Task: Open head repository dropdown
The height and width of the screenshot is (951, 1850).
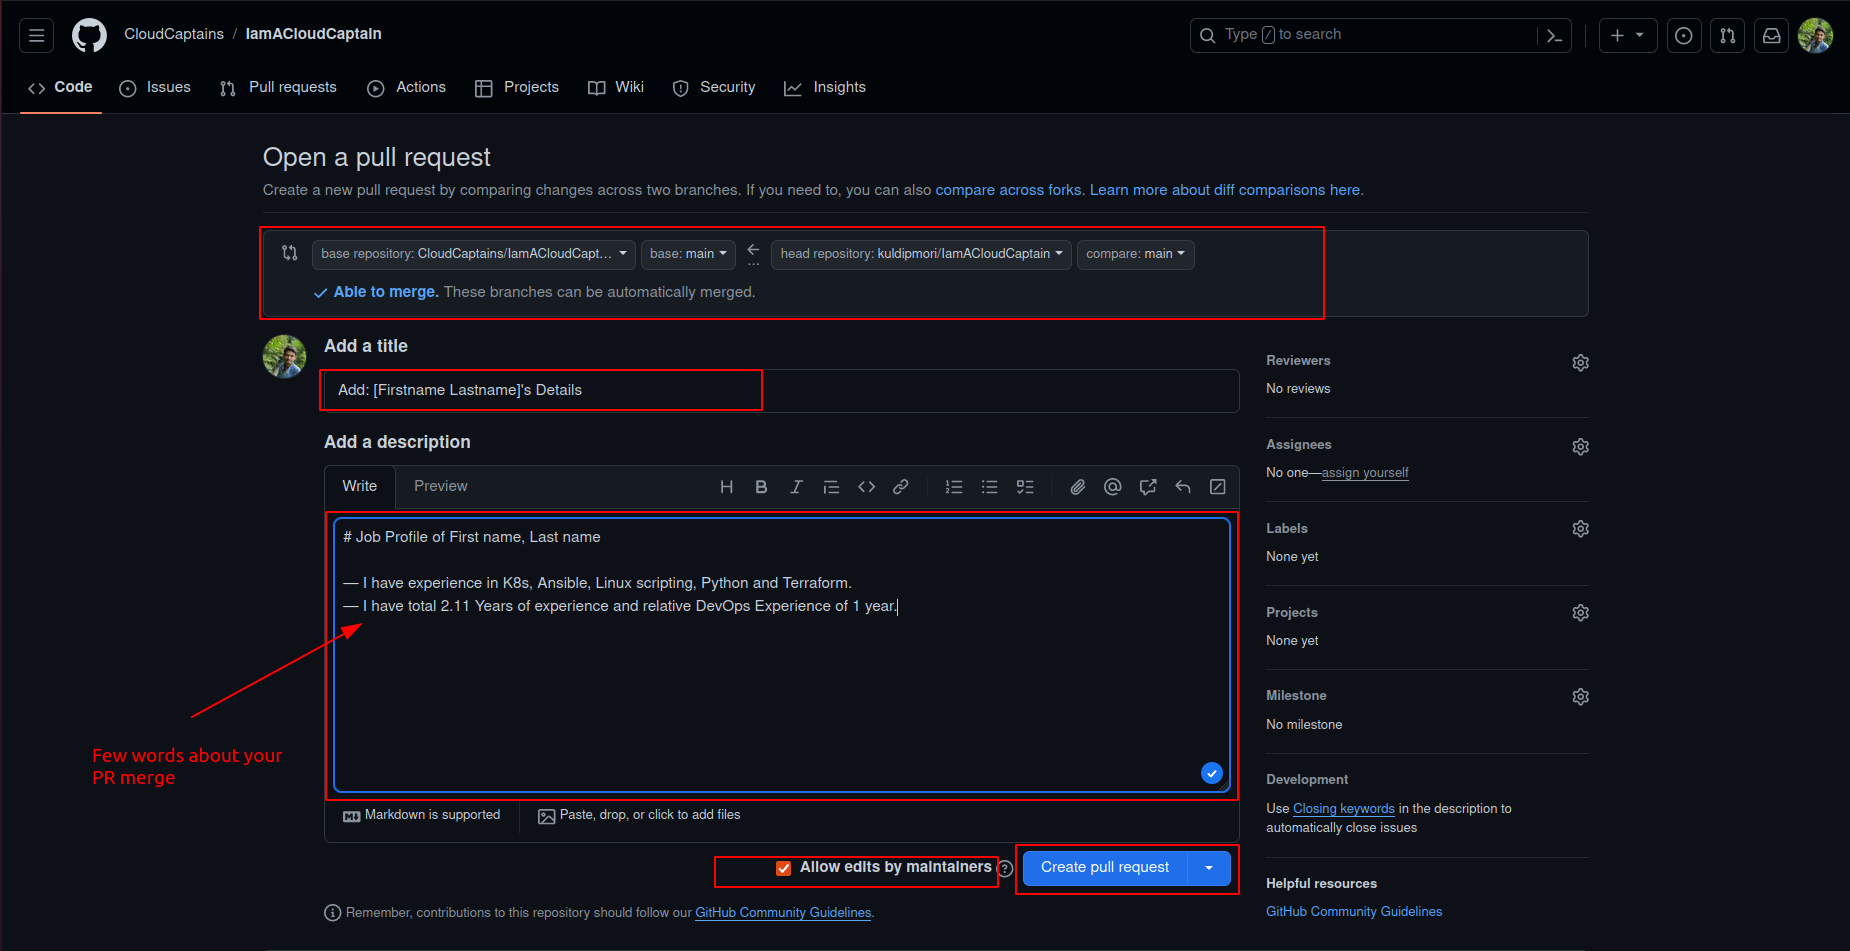Action: [x=921, y=254]
